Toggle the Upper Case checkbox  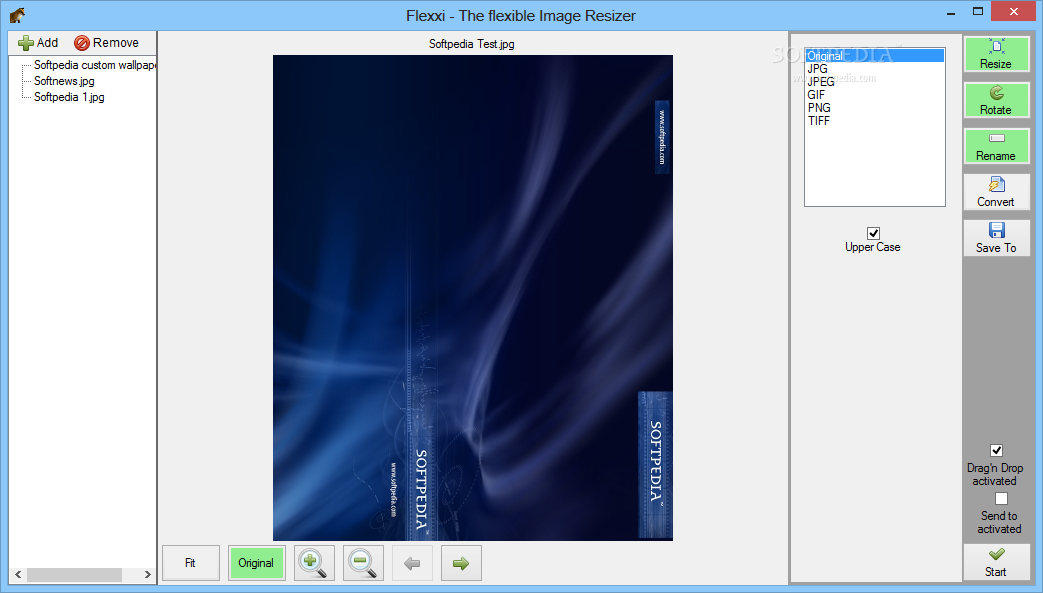[x=873, y=233]
